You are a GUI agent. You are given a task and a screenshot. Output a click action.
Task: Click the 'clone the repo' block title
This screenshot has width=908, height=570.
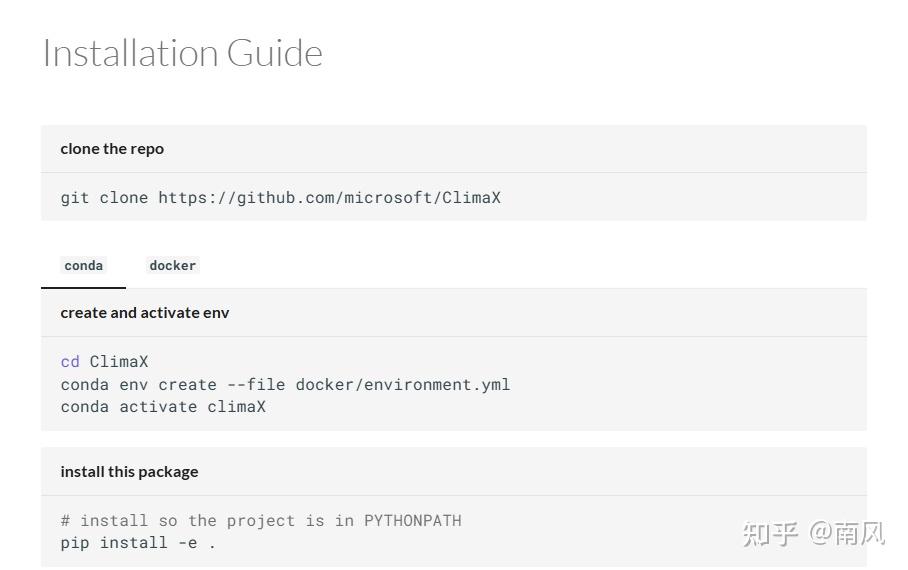112,149
